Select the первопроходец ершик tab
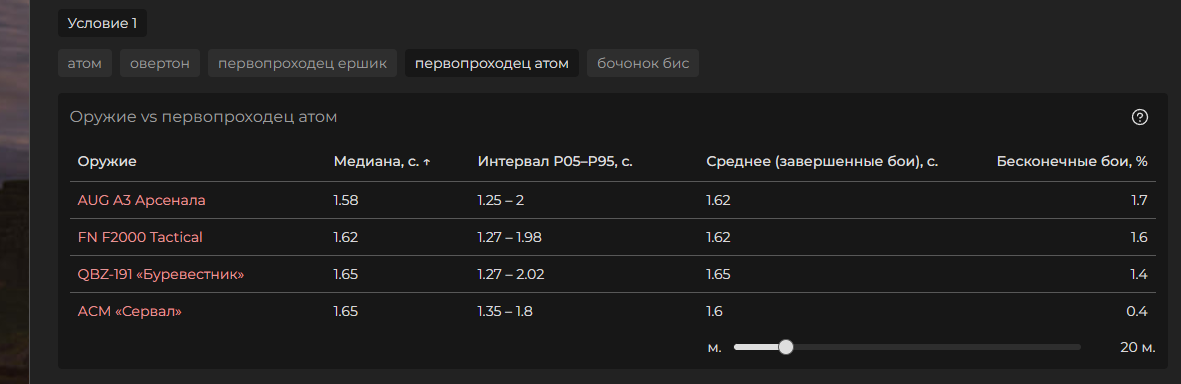1181x384 pixels. tap(302, 63)
